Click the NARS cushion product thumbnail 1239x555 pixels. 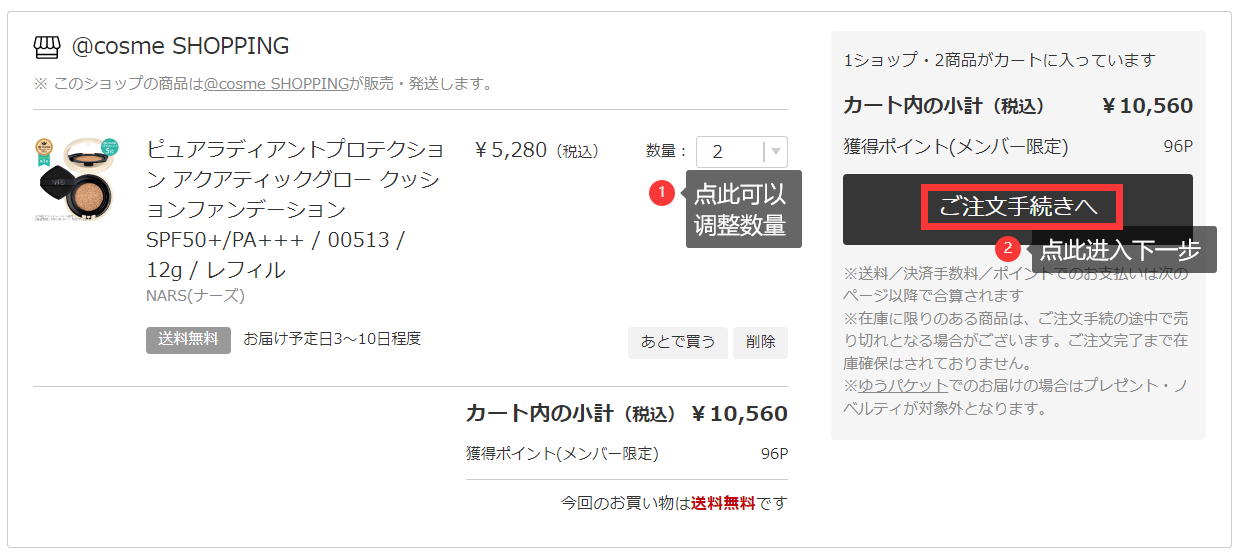click(x=80, y=179)
